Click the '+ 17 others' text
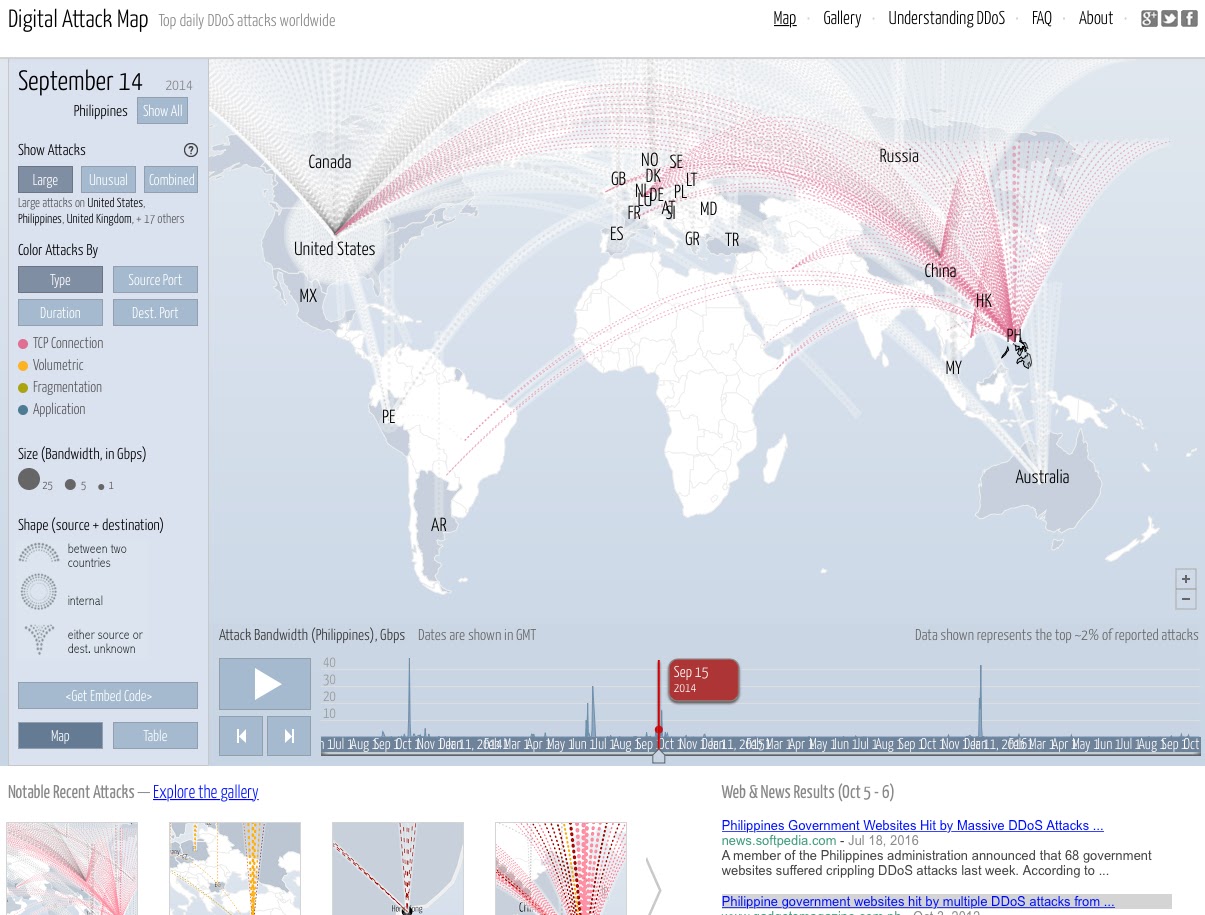This screenshot has height=915, width=1205. (160, 219)
